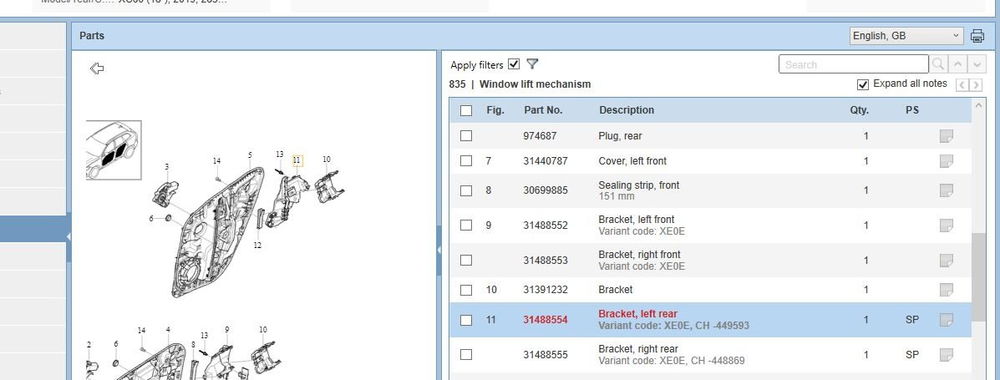Collapse the left sidebar panel handle

tap(68, 237)
